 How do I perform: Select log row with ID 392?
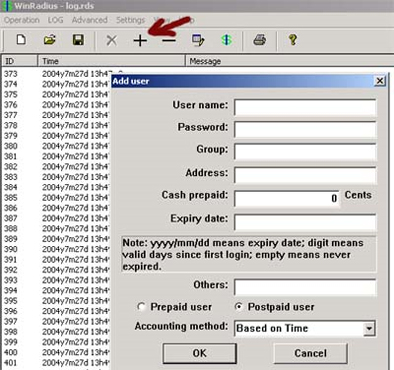pos(56,270)
